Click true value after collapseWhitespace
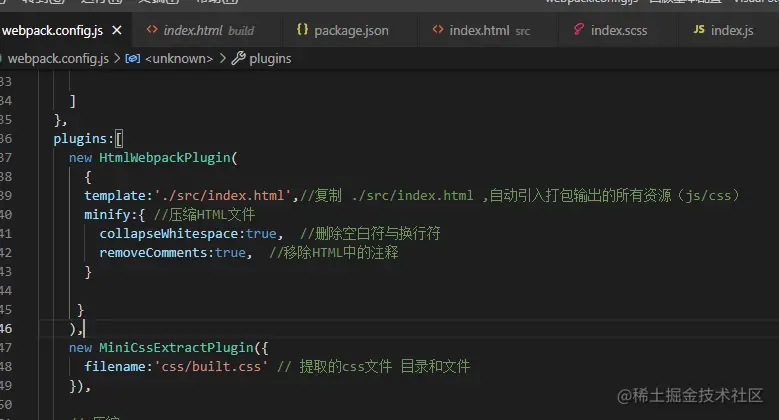 point(261,234)
